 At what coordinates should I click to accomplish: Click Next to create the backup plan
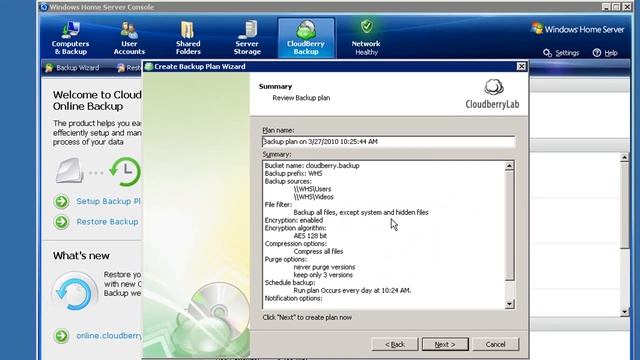point(445,344)
